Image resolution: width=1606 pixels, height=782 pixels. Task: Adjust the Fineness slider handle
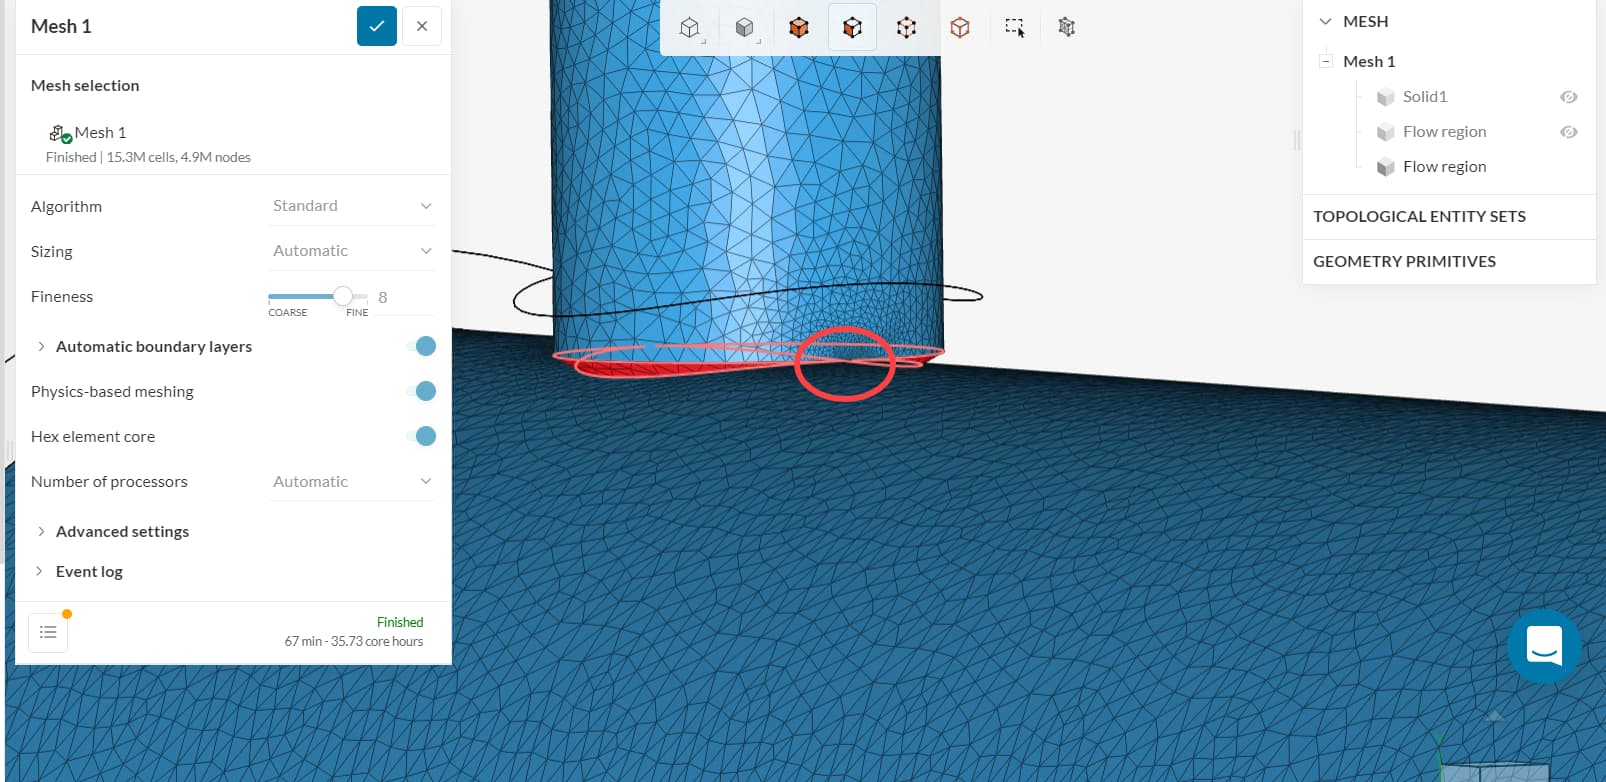[343, 296]
